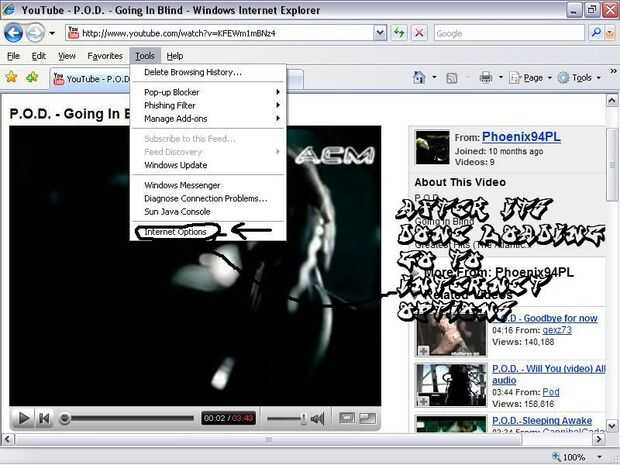Screen dimensions: 620x465
Task: Select Diagnose Connection Problems entry
Action: (x=208, y=198)
